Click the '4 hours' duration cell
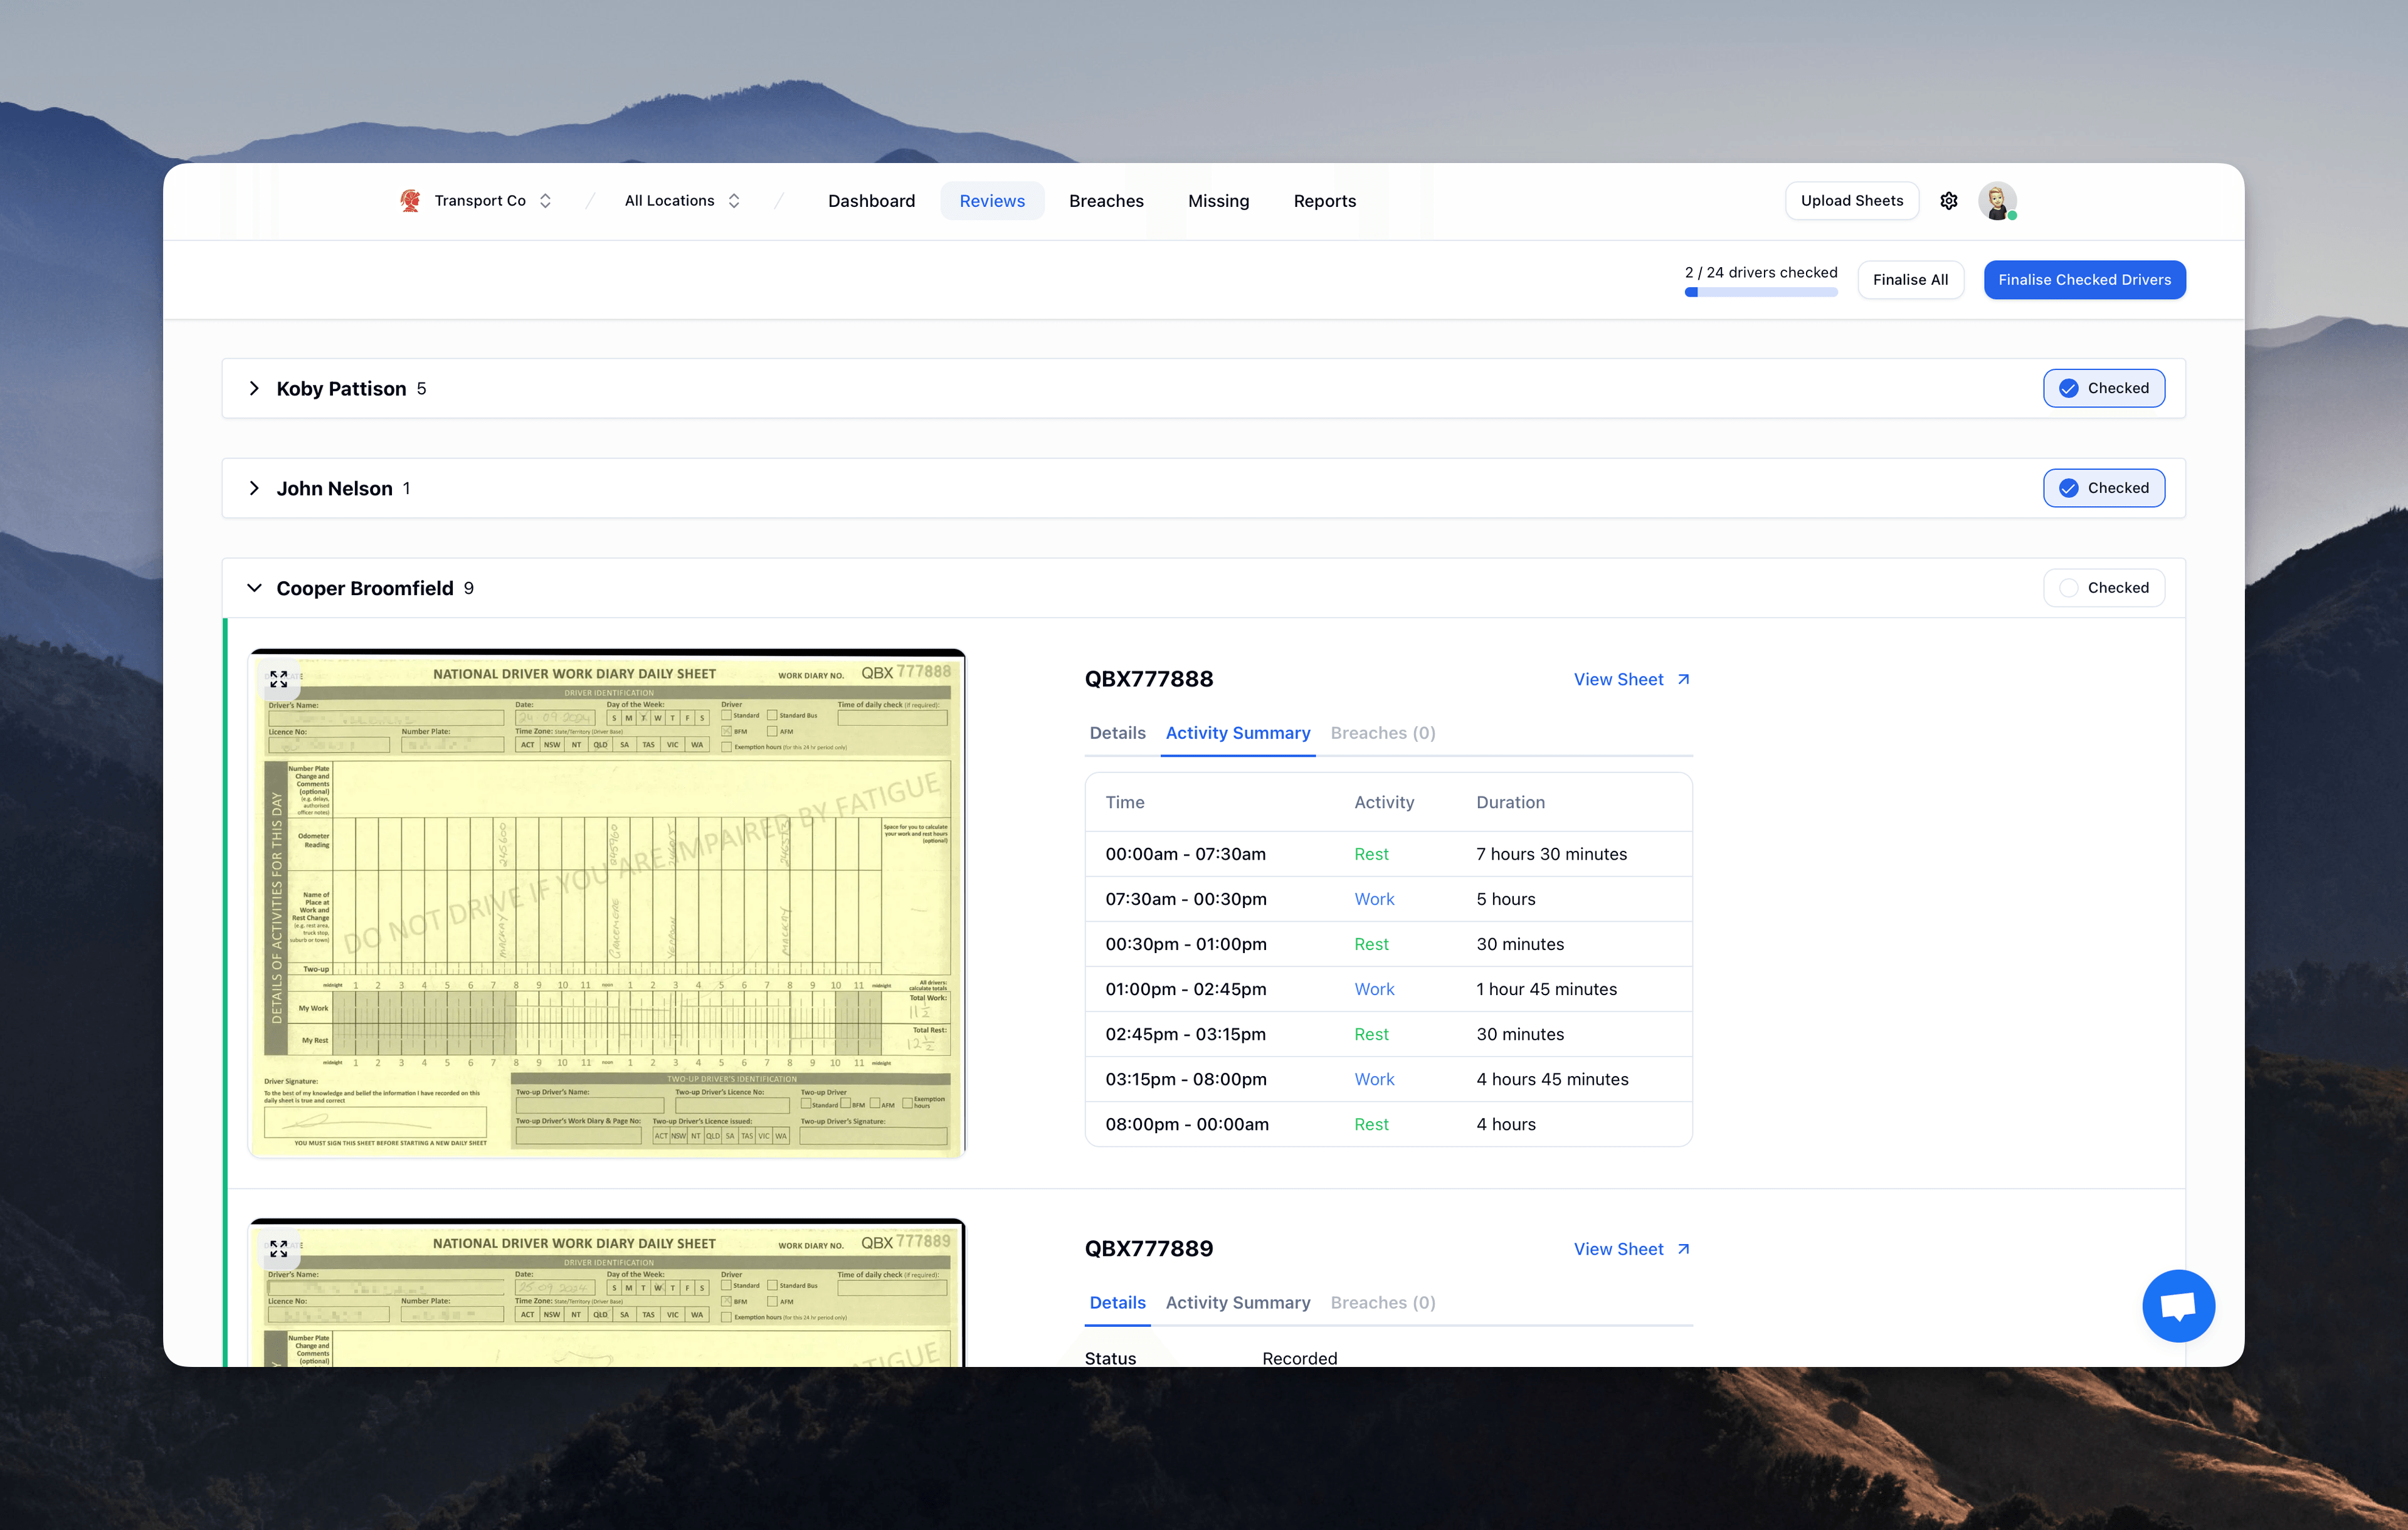Image resolution: width=2408 pixels, height=1530 pixels. 1505,1124
